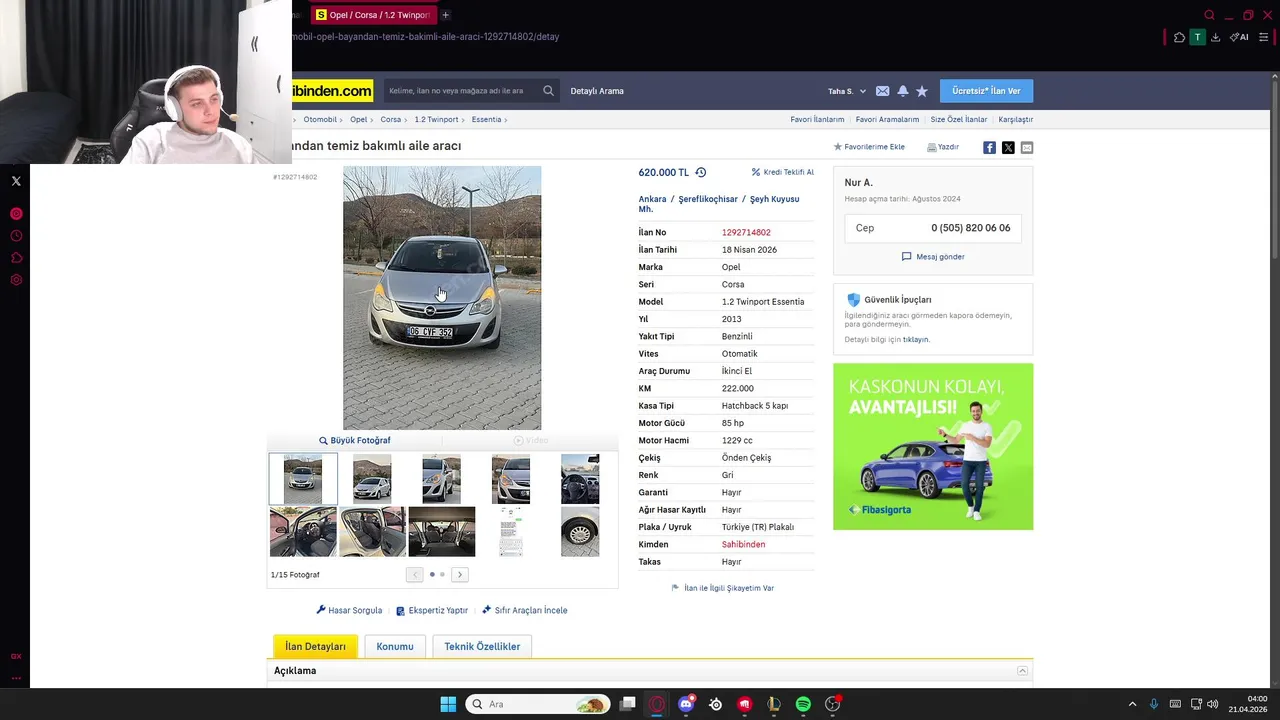The height and width of the screenshot is (720, 1280).
Task: Select the Opel / Corsa browser tab
Action: pyautogui.click(x=374, y=15)
